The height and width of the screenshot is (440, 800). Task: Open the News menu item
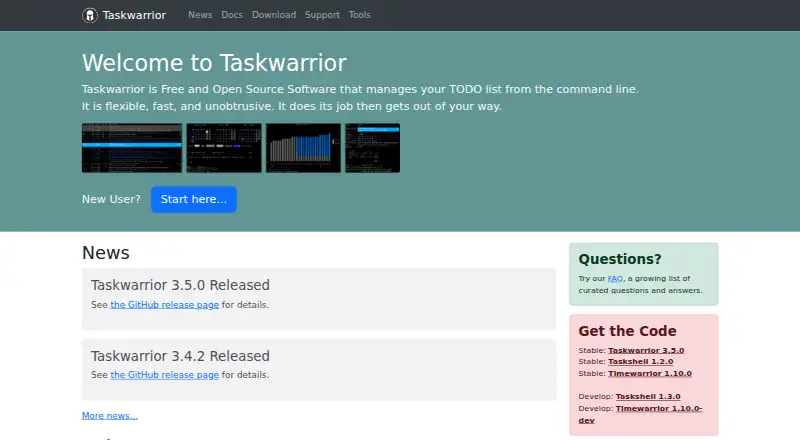click(200, 15)
